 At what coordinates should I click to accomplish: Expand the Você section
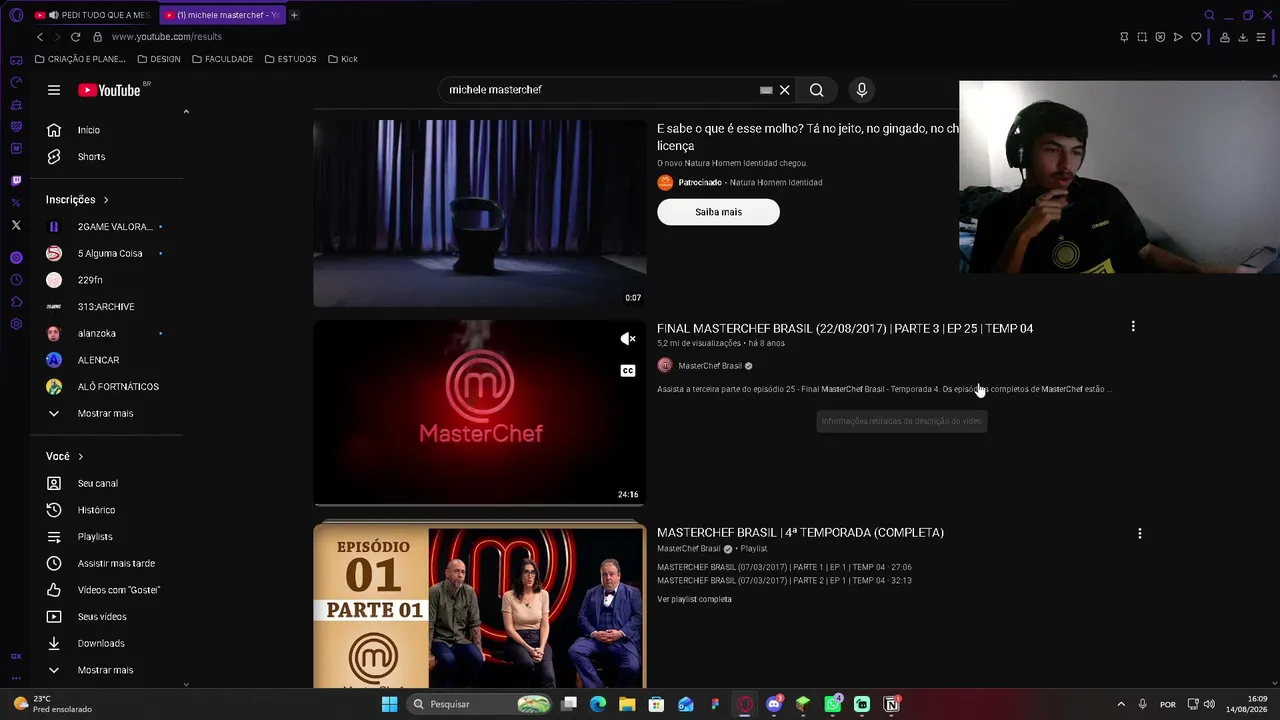tap(65, 457)
